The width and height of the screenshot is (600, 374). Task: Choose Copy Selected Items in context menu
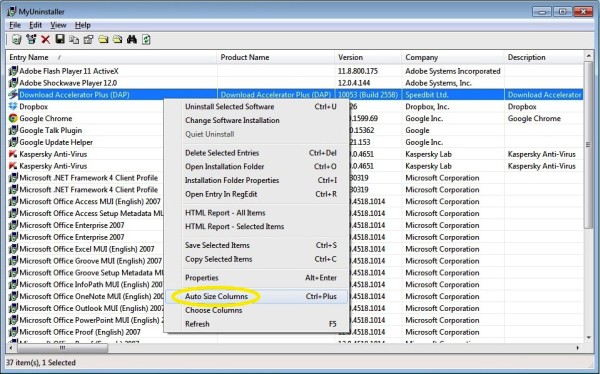coord(257,259)
